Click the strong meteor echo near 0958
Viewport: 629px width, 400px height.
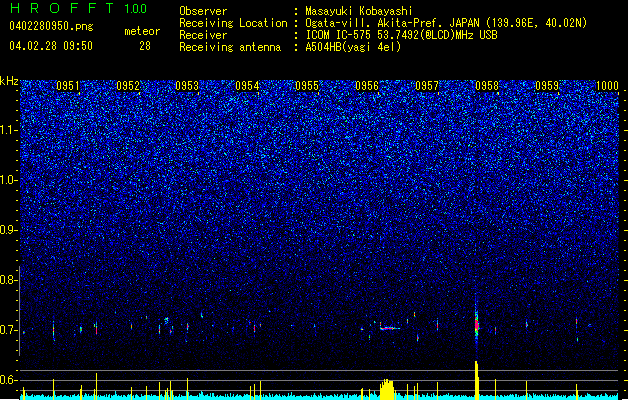coord(477,323)
